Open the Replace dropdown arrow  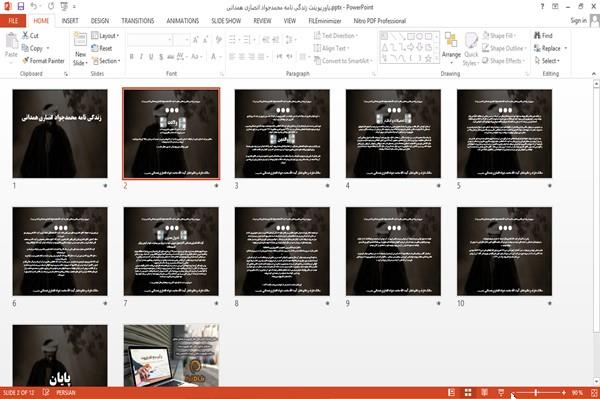pos(566,48)
